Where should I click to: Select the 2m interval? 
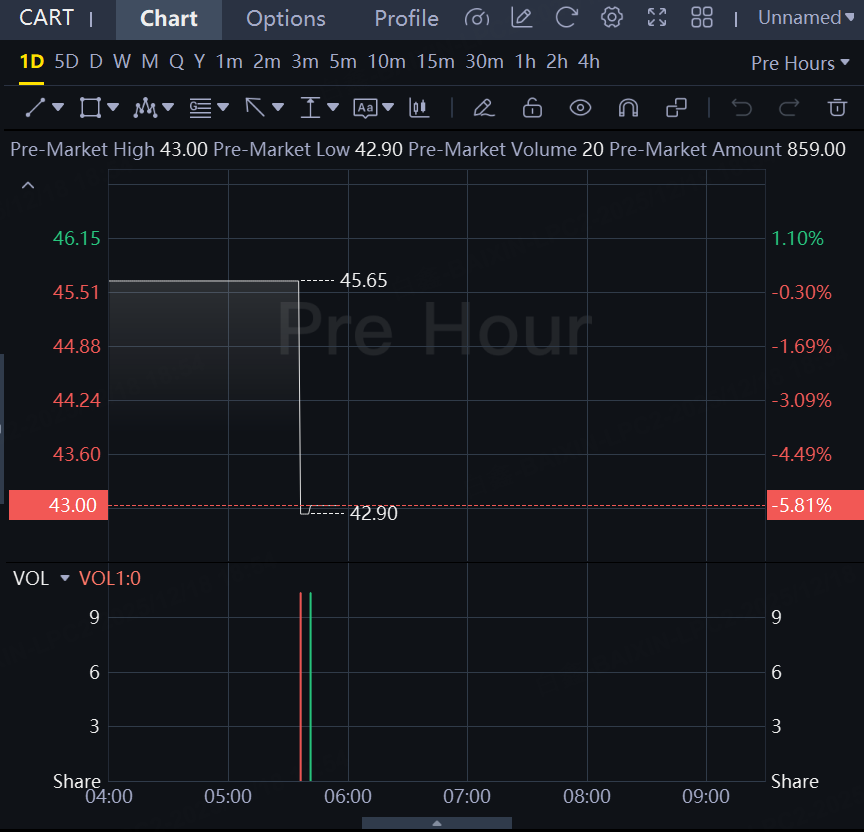(x=267, y=62)
